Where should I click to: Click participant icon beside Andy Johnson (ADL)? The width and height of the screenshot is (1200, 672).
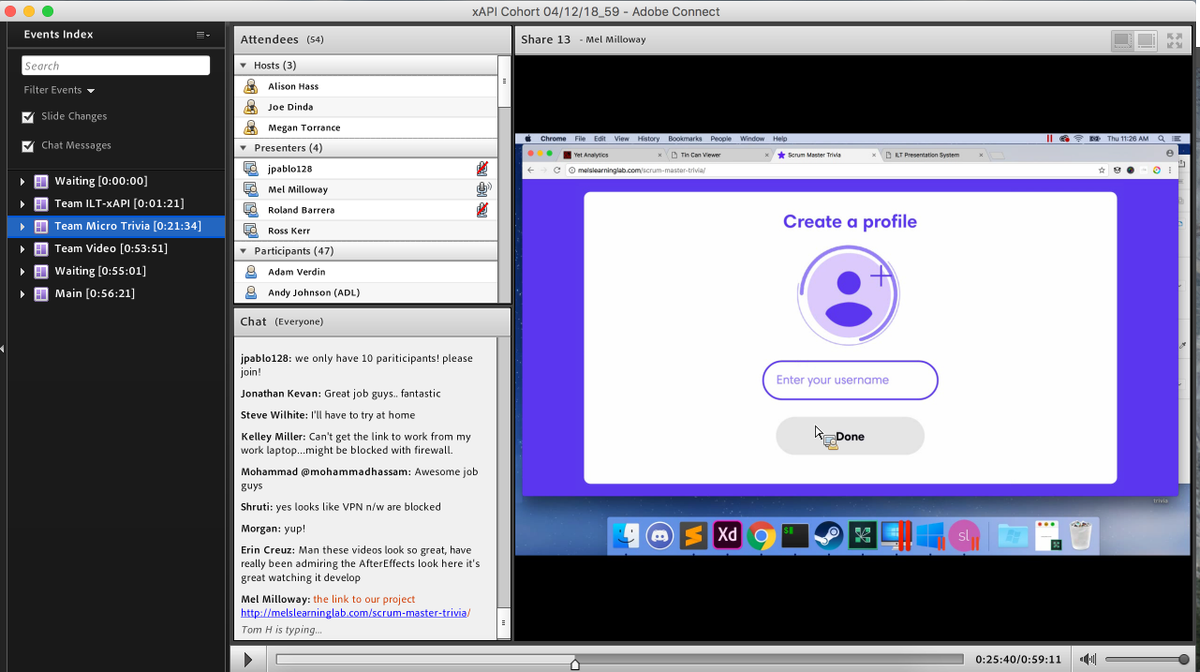[250, 292]
